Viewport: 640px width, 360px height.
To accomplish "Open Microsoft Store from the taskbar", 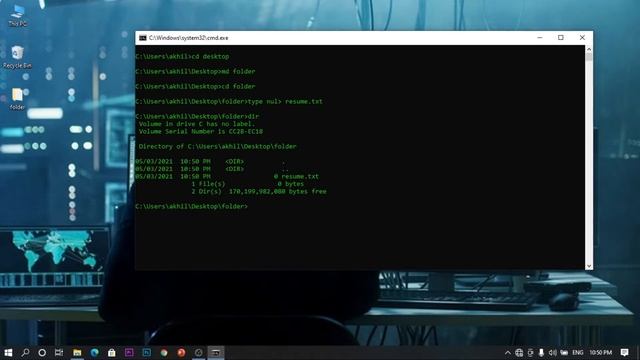I will [111, 352].
